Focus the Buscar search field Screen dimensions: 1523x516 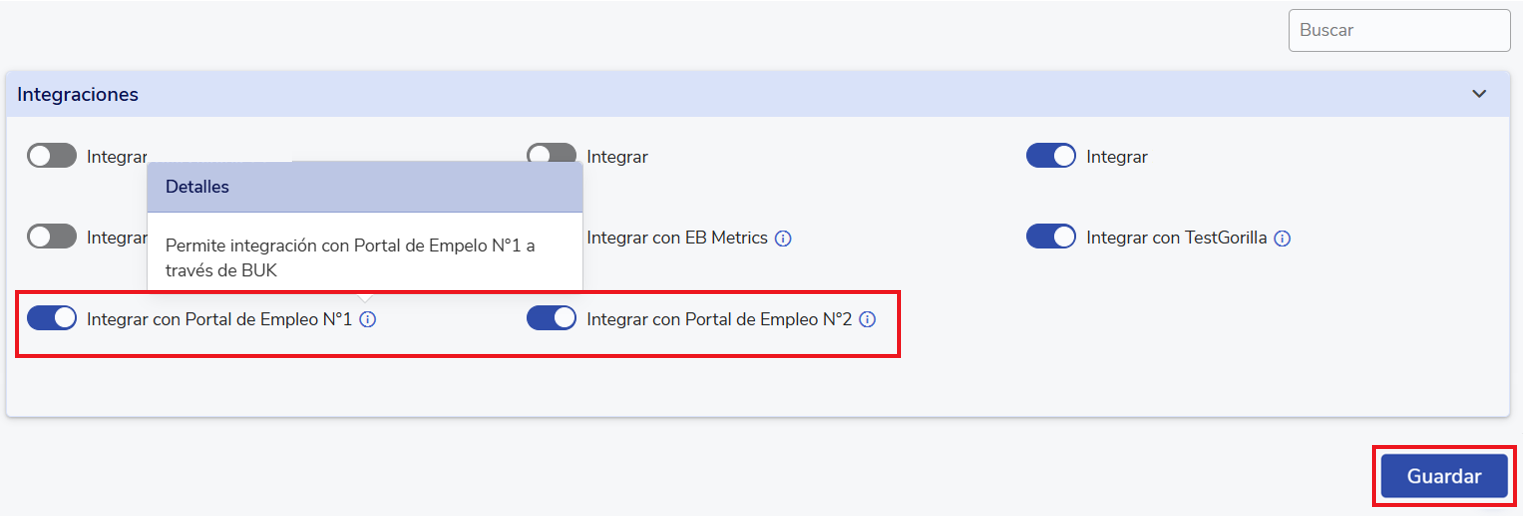point(1399,30)
